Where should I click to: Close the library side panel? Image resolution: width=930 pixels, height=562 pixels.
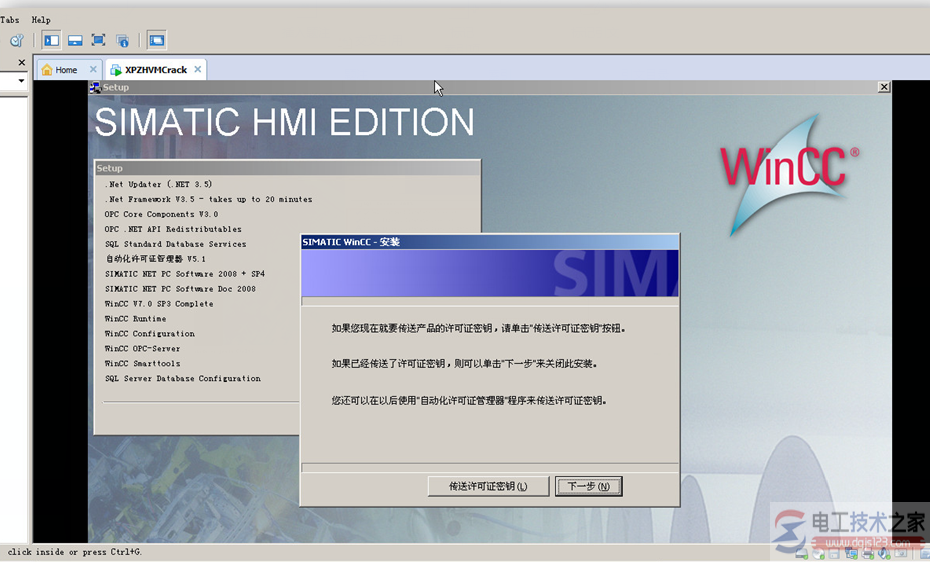point(21,62)
